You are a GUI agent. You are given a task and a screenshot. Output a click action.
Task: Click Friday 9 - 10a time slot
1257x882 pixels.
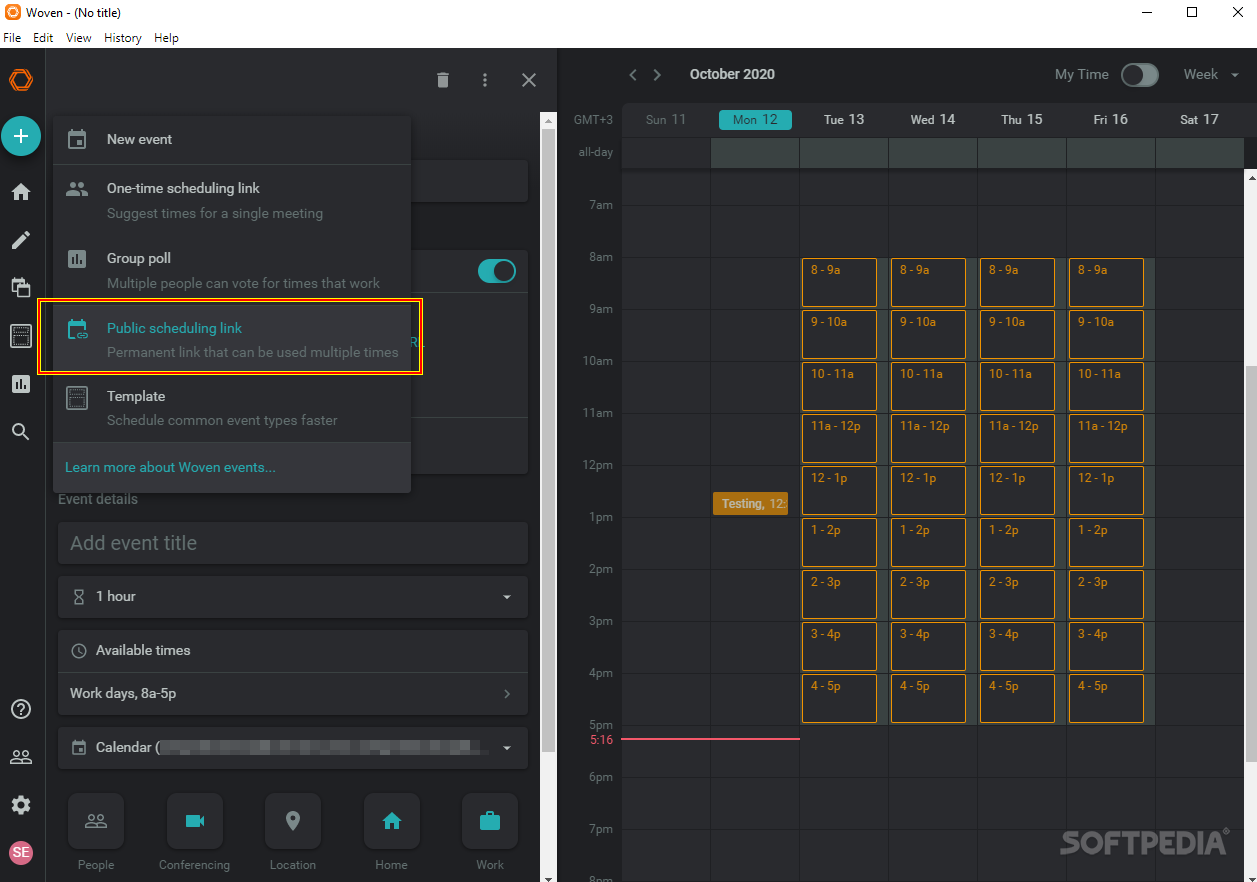pyautogui.click(x=1106, y=335)
